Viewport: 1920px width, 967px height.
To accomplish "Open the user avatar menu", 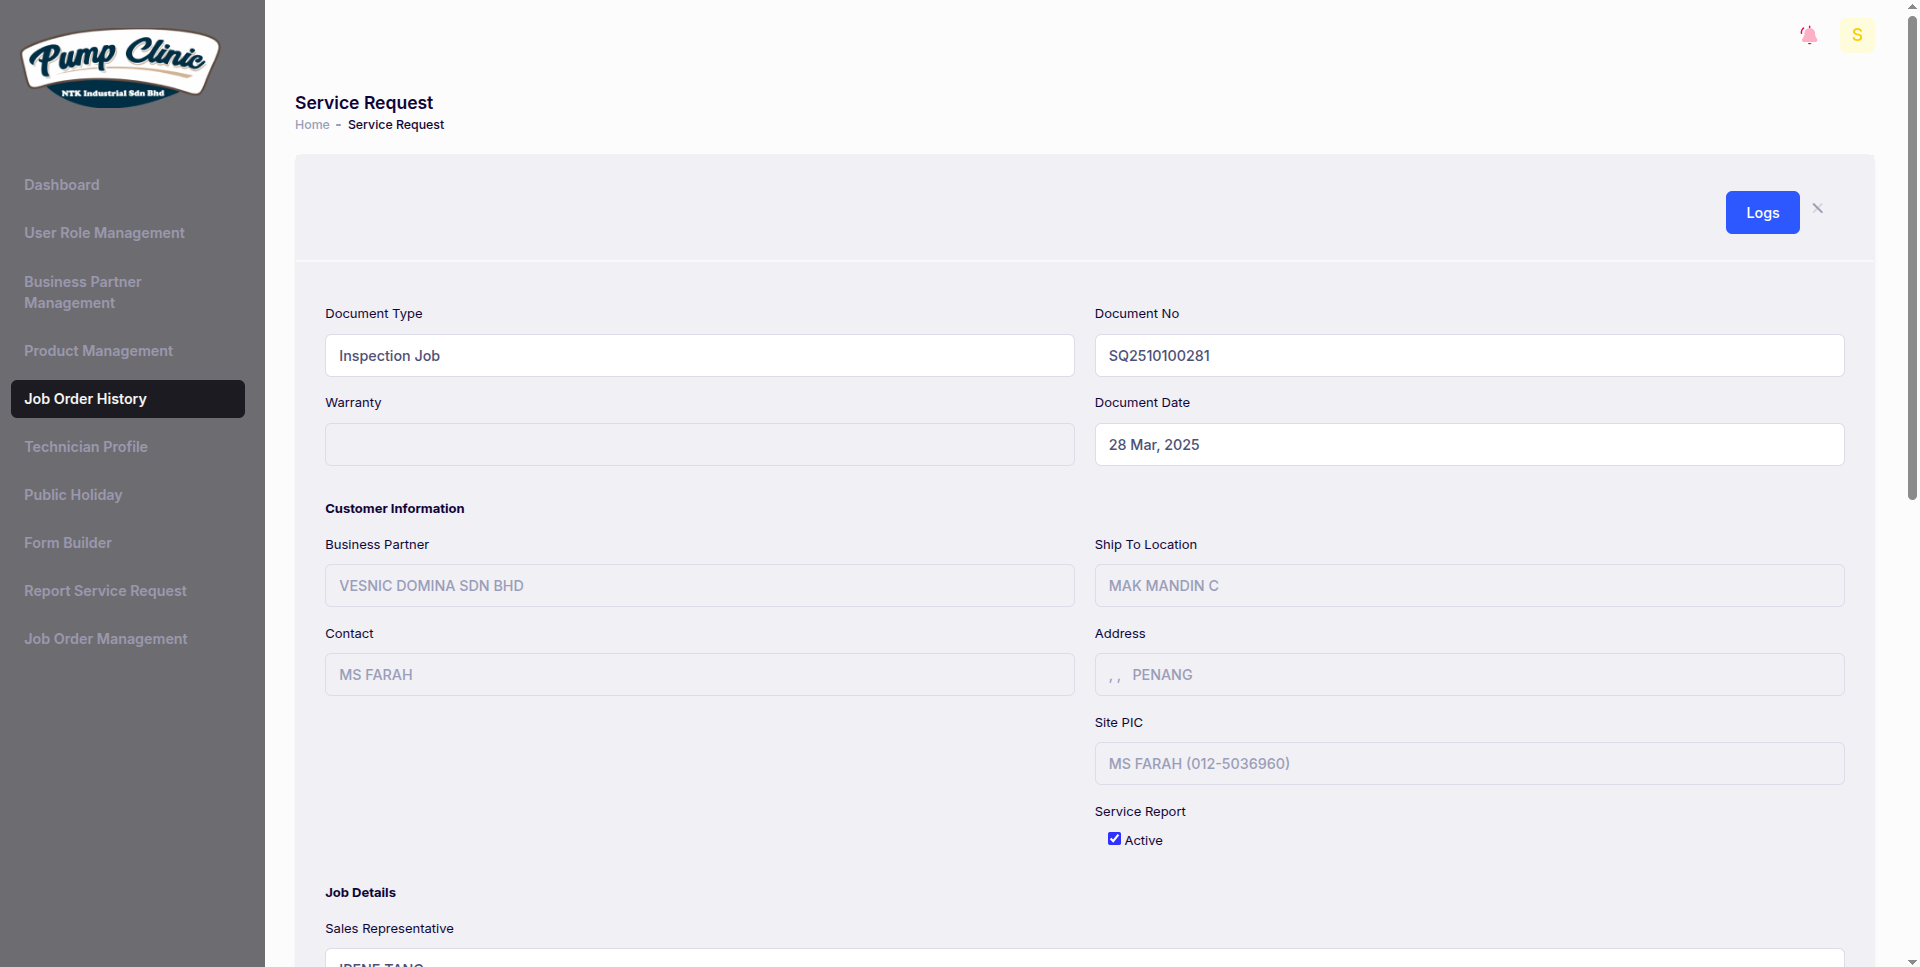I will pyautogui.click(x=1856, y=36).
